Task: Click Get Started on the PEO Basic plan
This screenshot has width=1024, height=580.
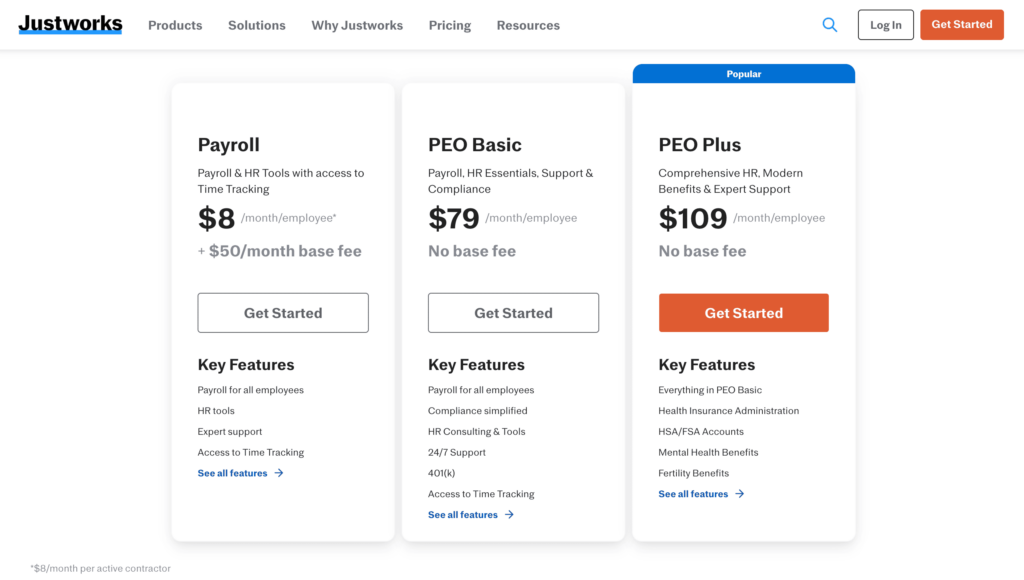Action: click(x=513, y=312)
